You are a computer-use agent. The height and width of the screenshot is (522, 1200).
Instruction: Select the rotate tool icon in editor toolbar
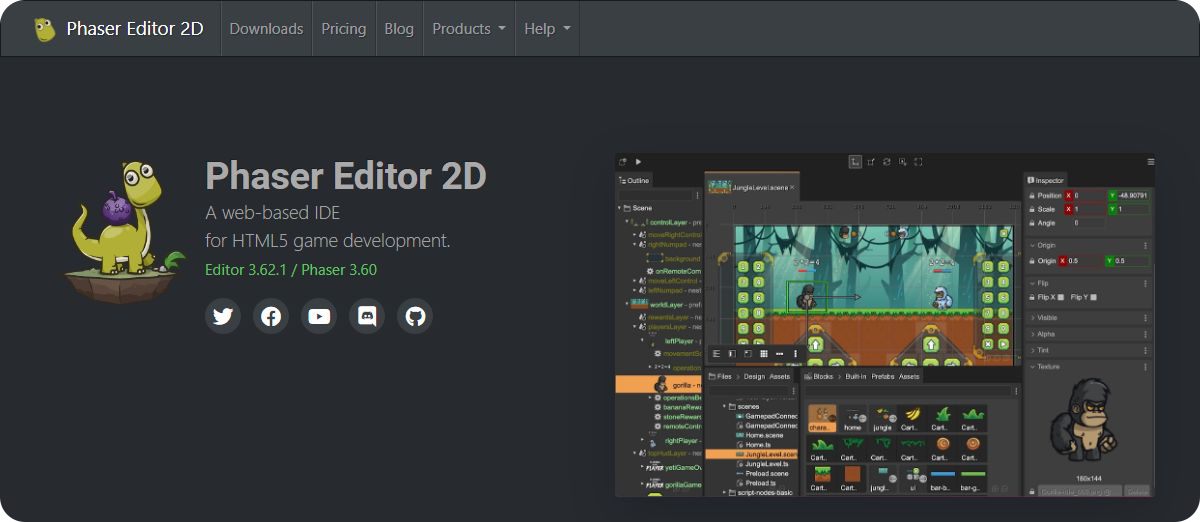[886, 162]
